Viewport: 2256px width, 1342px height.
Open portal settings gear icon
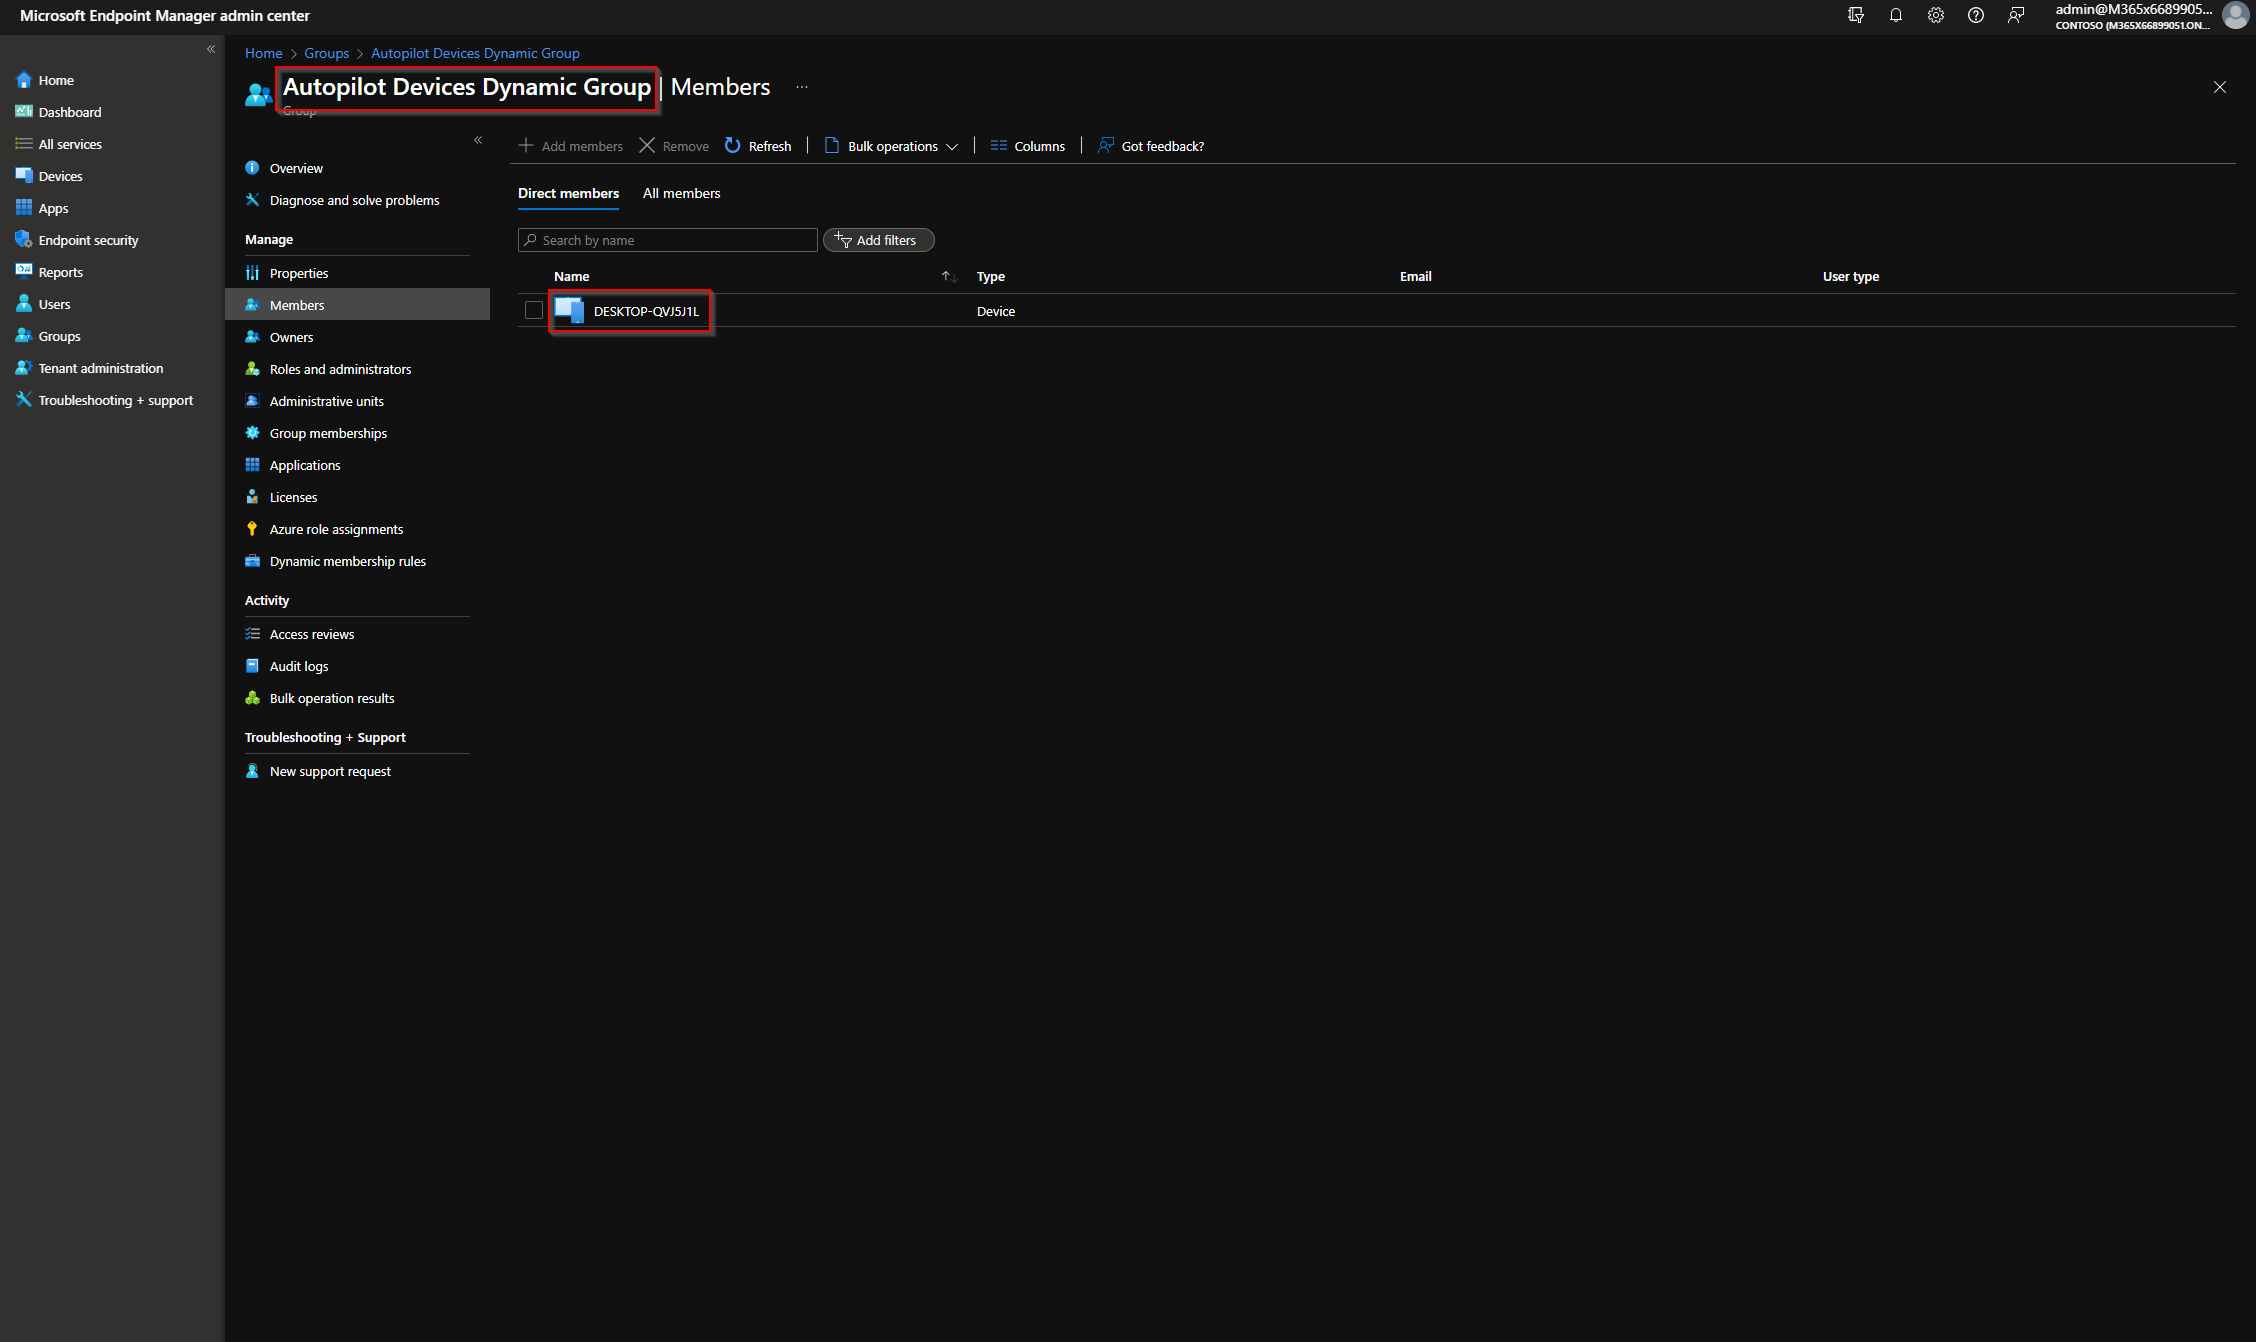(1936, 15)
